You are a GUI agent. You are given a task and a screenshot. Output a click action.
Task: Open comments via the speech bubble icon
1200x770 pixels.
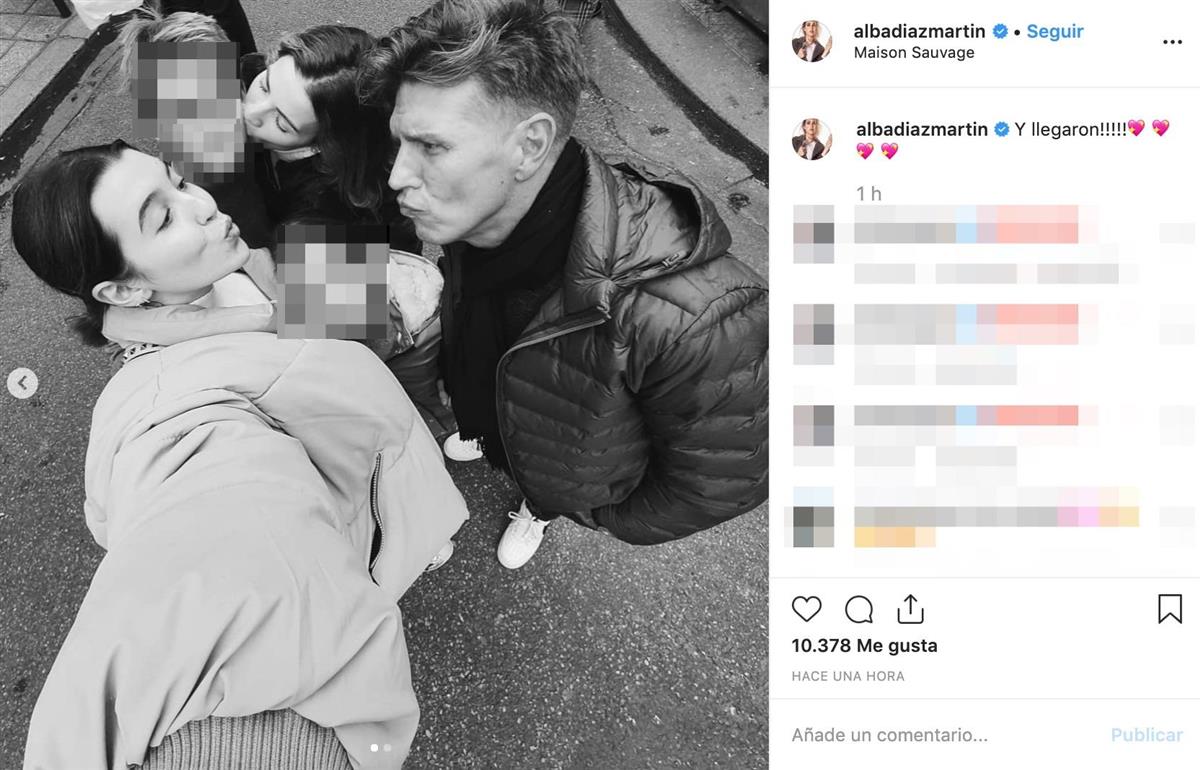pos(859,609)
